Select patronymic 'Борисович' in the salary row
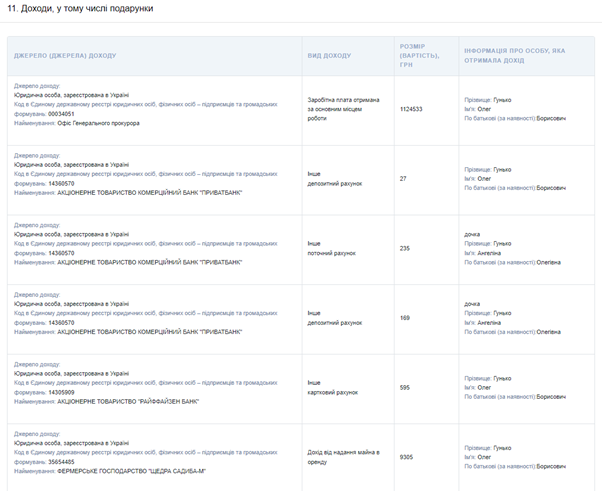Screen dimensions: 602x491 tap(551, 118)
